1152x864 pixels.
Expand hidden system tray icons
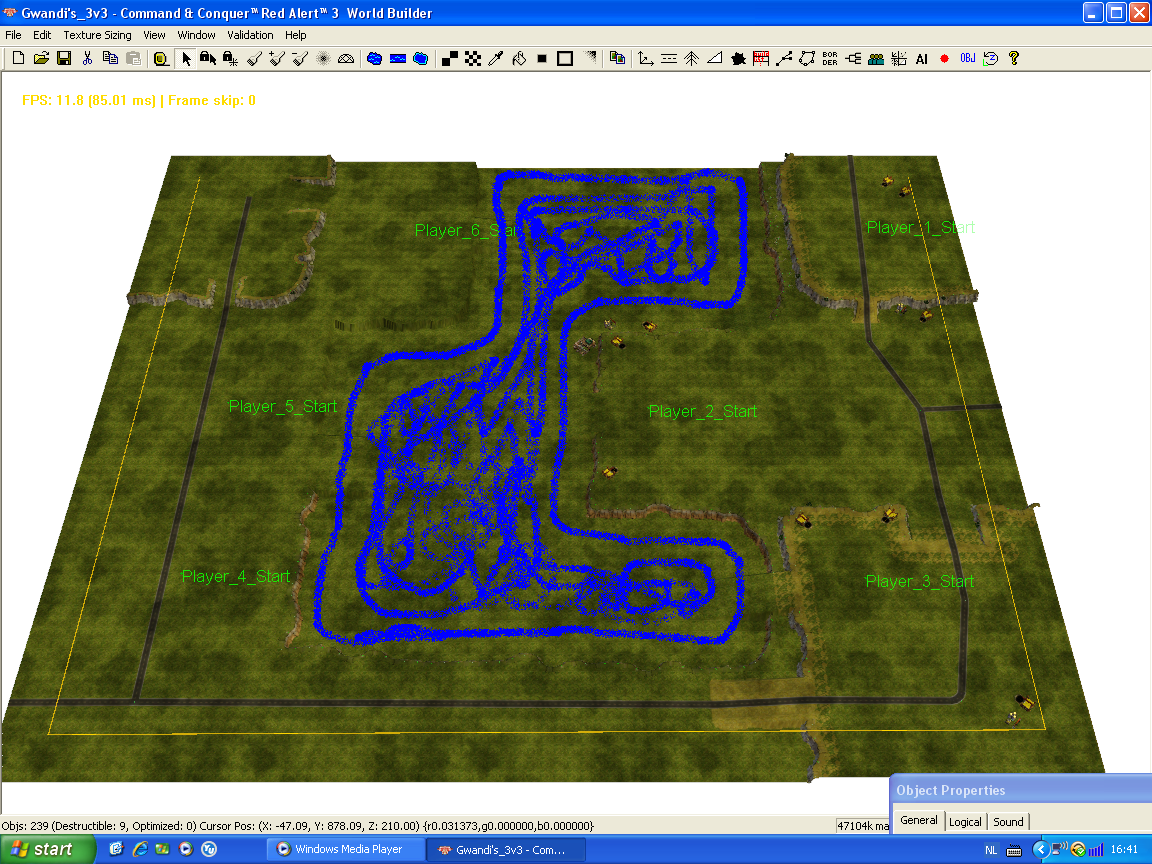click(1040, 850)
